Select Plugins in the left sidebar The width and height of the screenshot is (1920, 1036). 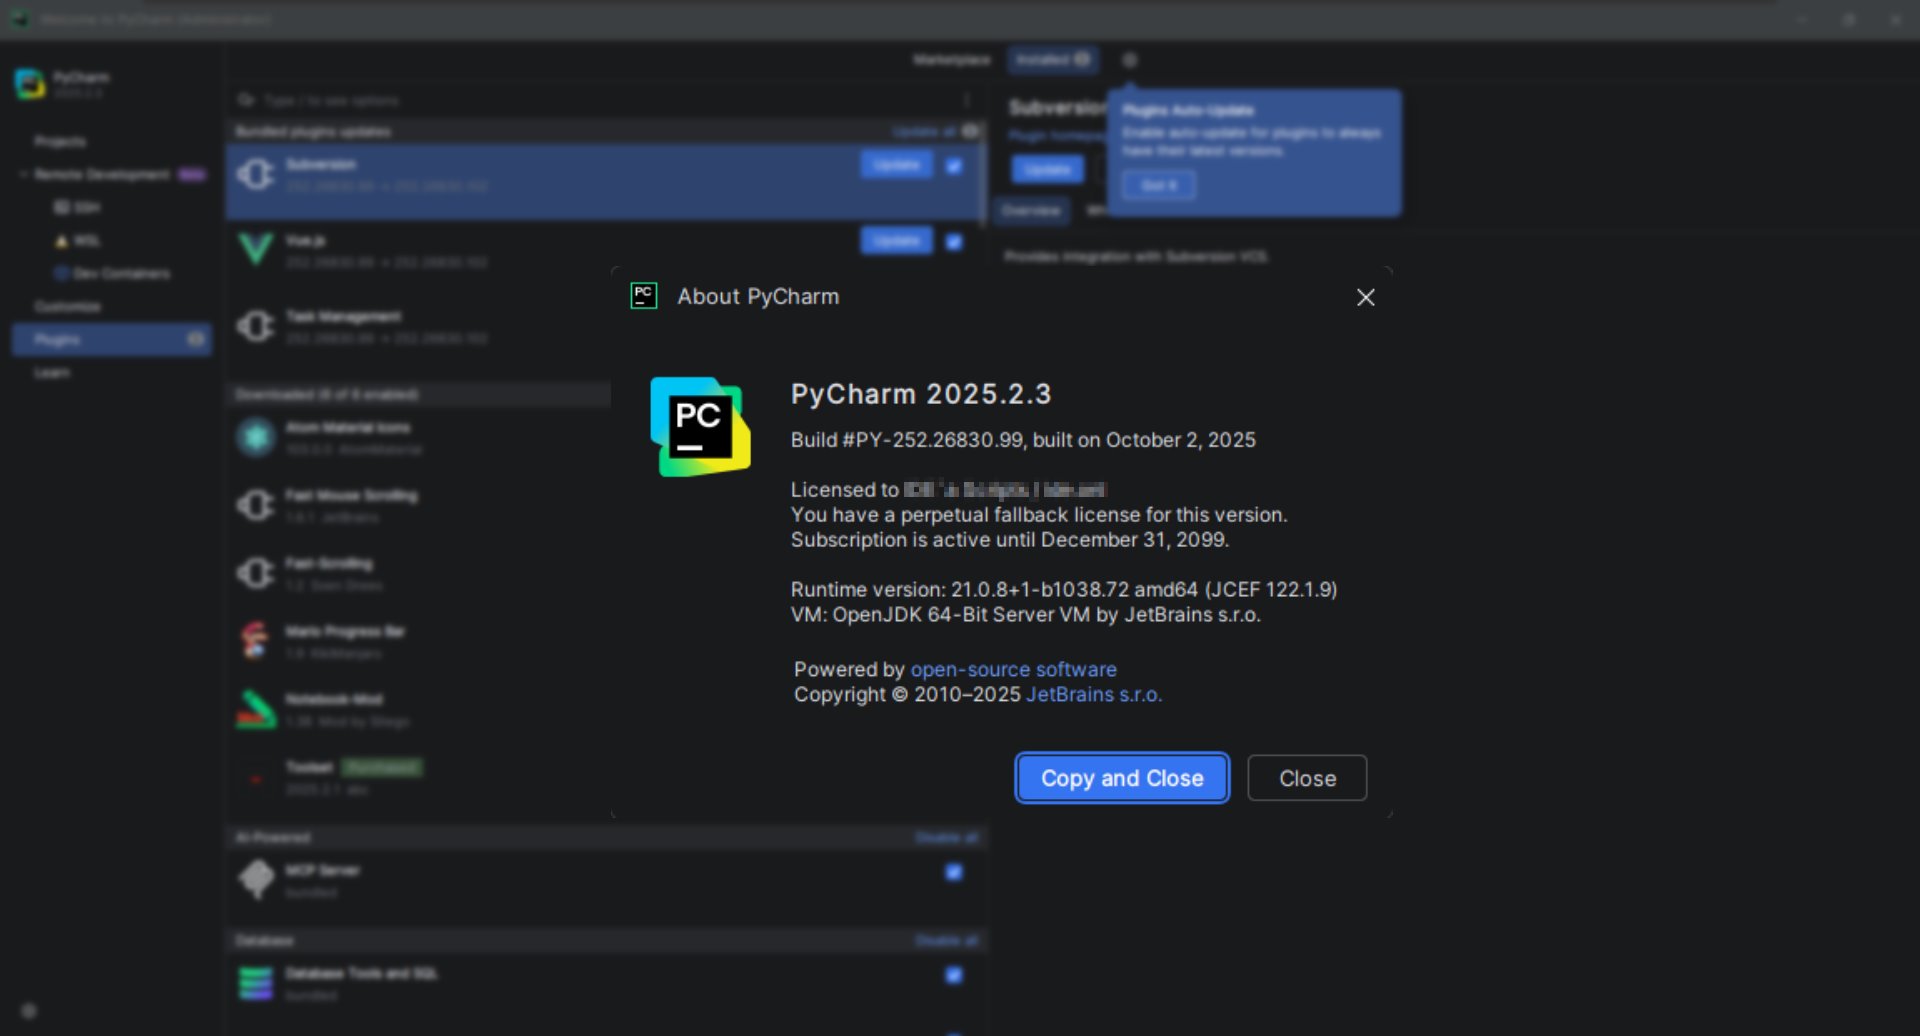click(x=58, y=340)
